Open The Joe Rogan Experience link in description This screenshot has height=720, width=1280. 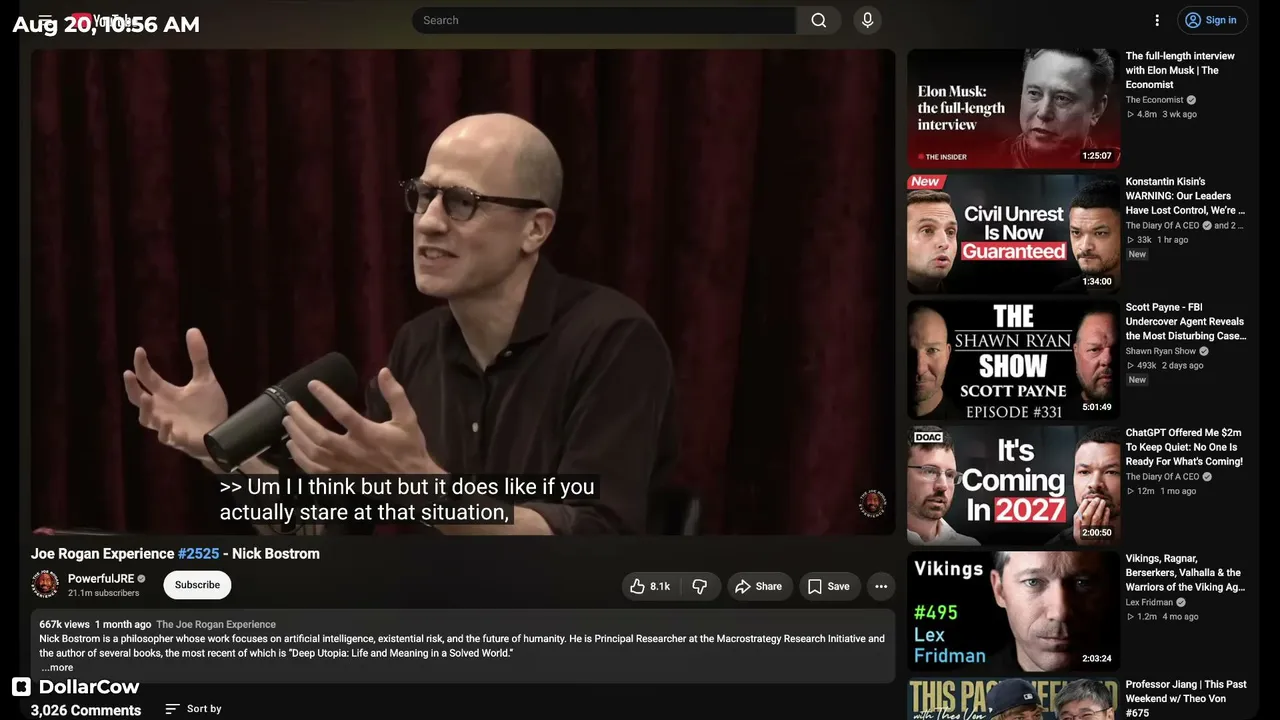pos(216,624)
